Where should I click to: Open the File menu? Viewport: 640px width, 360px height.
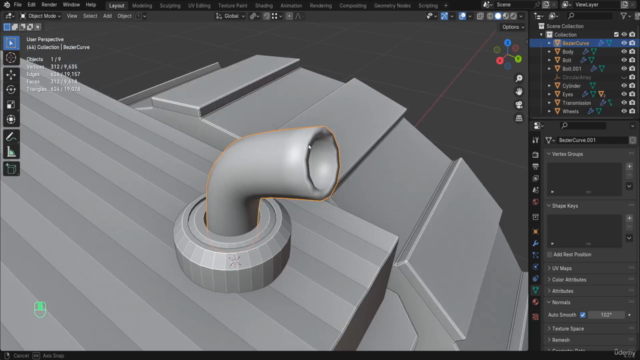pyautogui.click(x=18, y=5)
